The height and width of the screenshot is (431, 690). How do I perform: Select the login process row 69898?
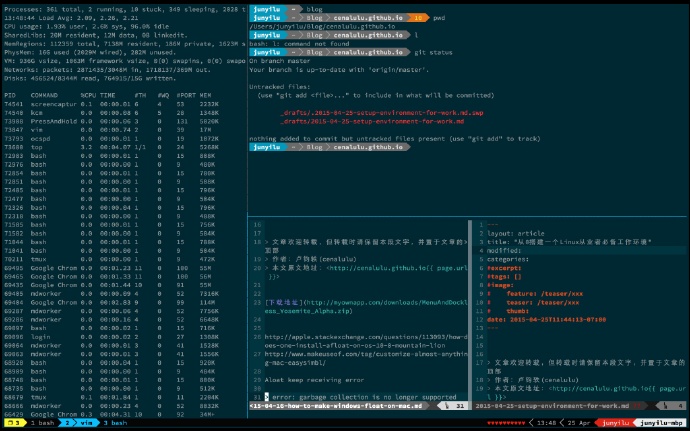tap(112, 337)
